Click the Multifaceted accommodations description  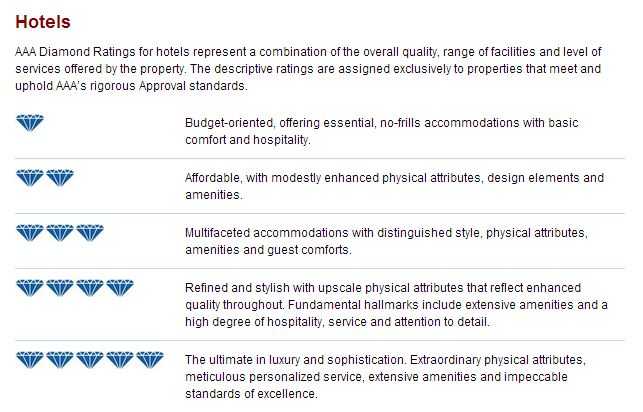(386, 241)
